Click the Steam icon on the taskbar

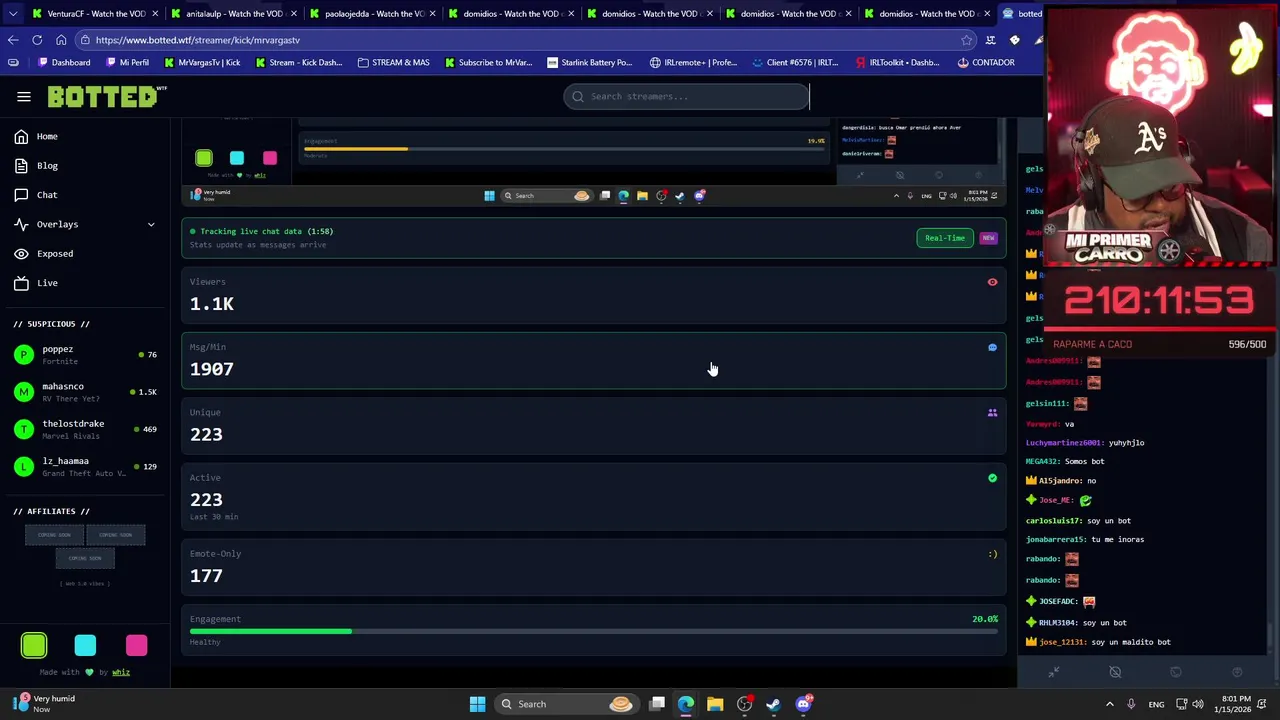pyautogui.click(x=773, y=704)
